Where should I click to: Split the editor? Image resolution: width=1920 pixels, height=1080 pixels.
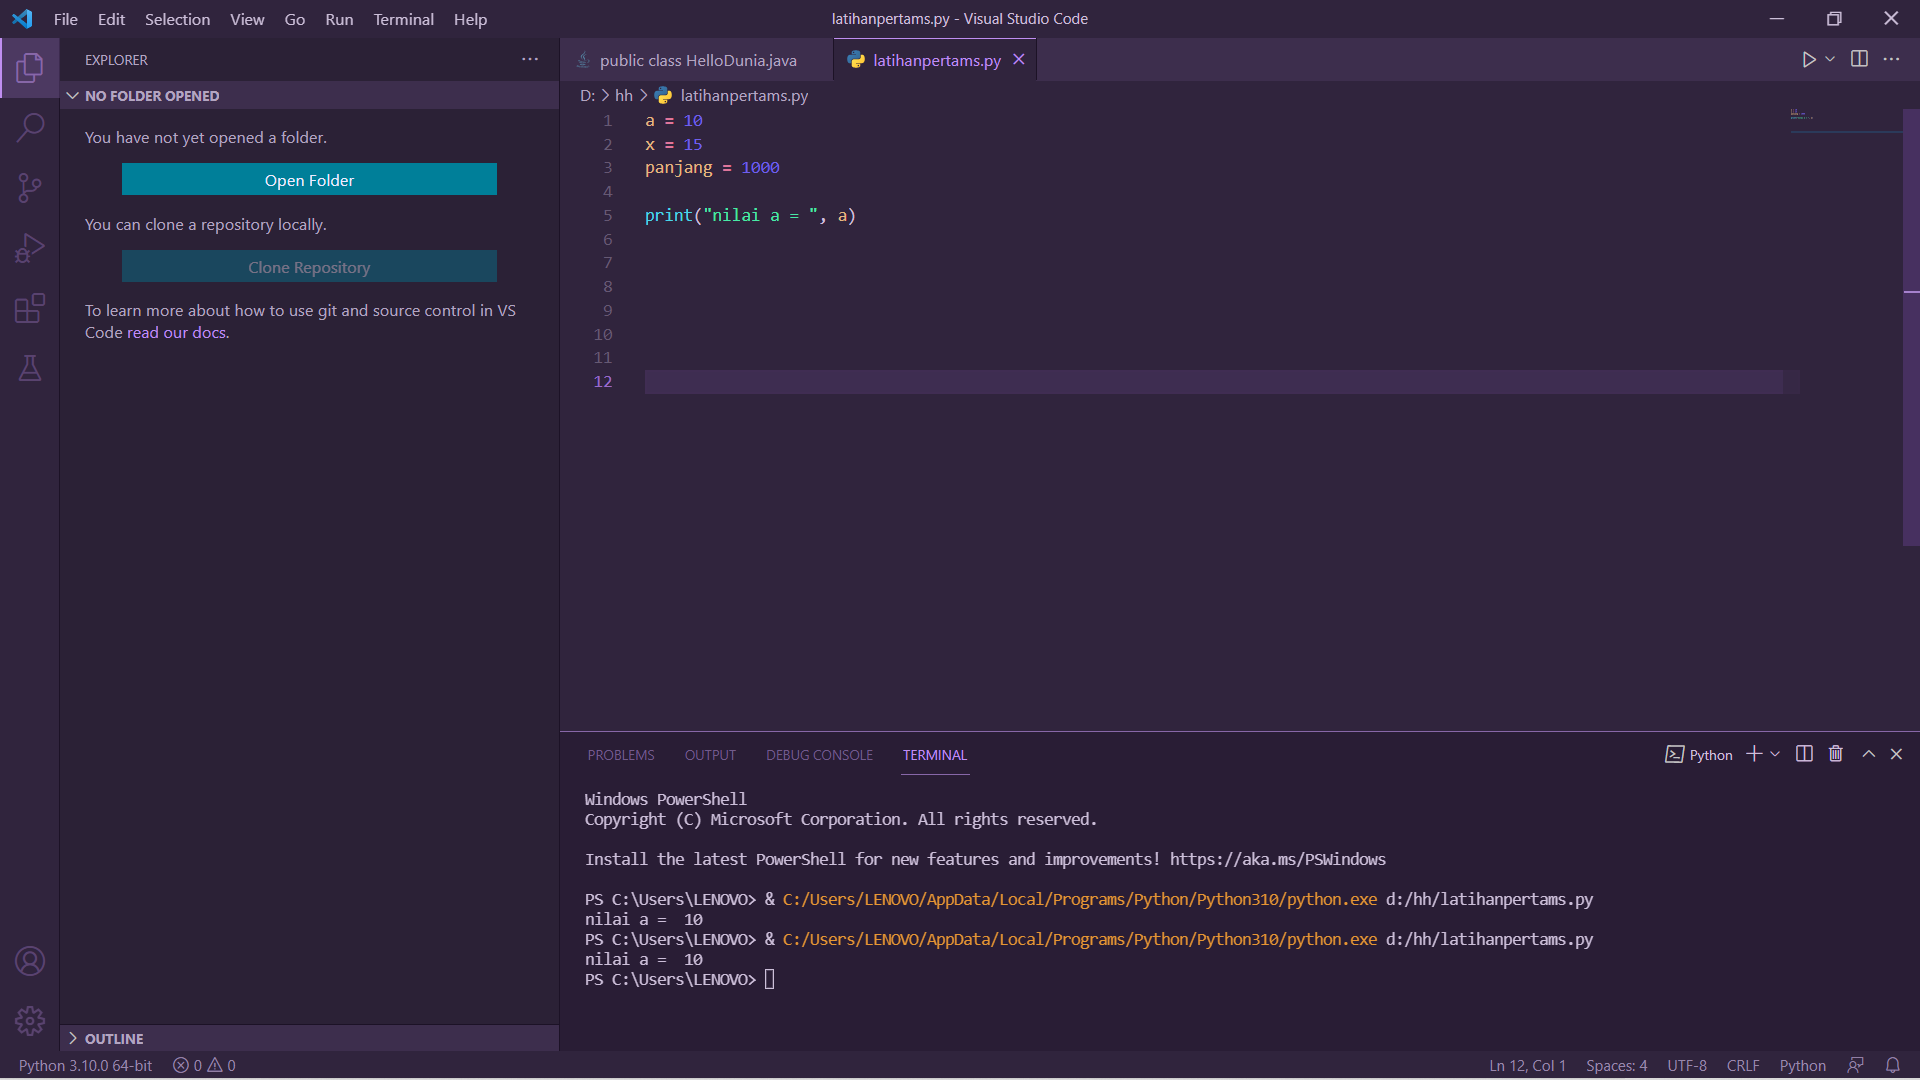(1858, 59)
